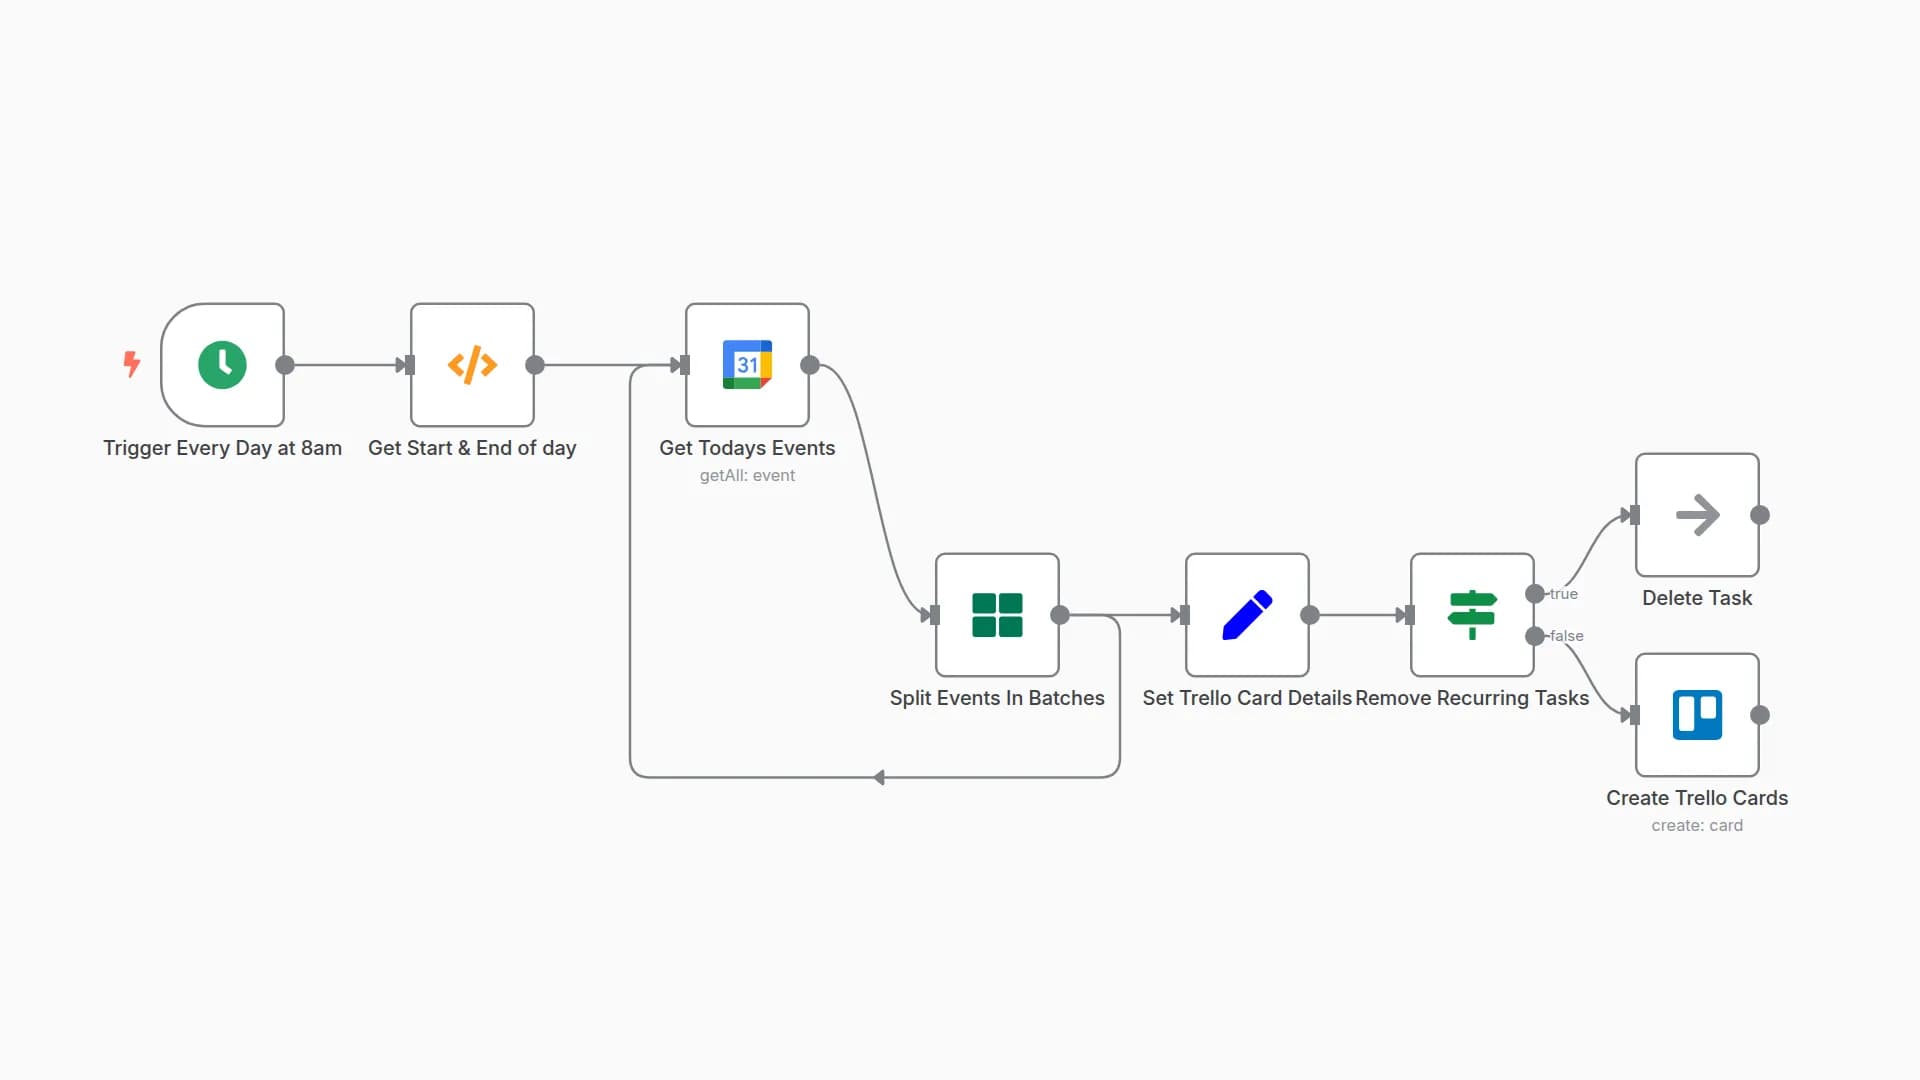1920x1080 pixels.
Task: Click the Delete Task output connector
Action: coord(1760,515)
